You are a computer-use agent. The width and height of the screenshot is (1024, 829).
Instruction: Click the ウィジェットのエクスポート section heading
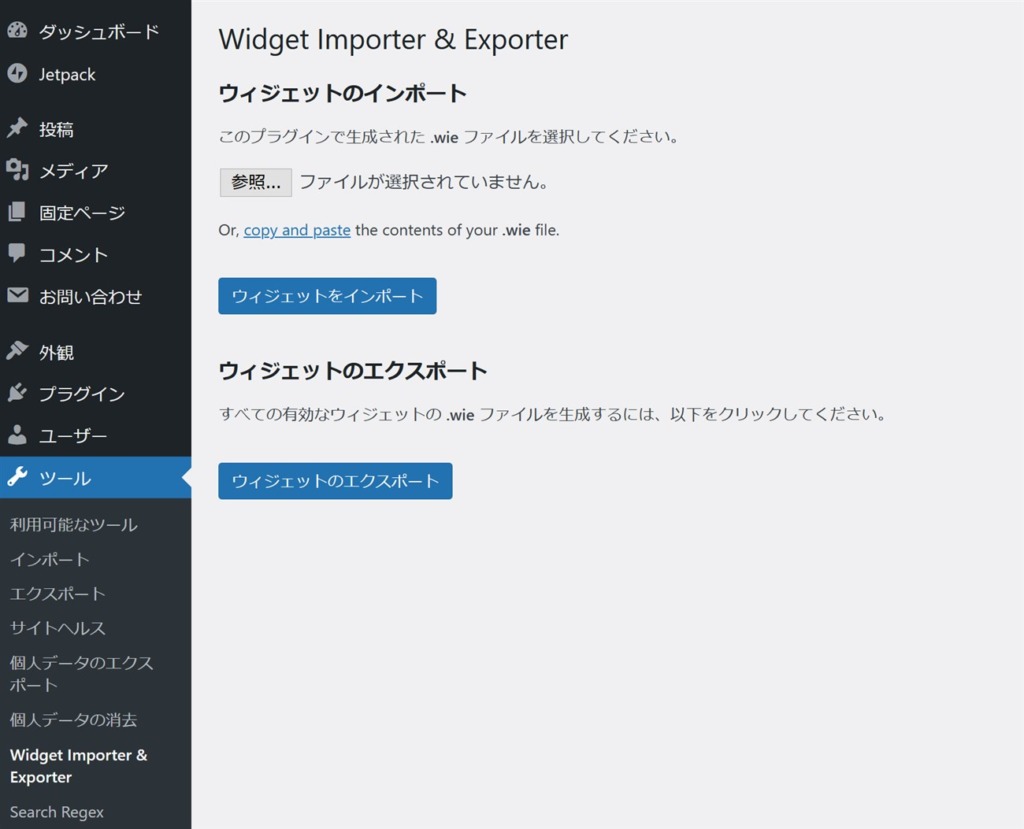click(353, 370)
